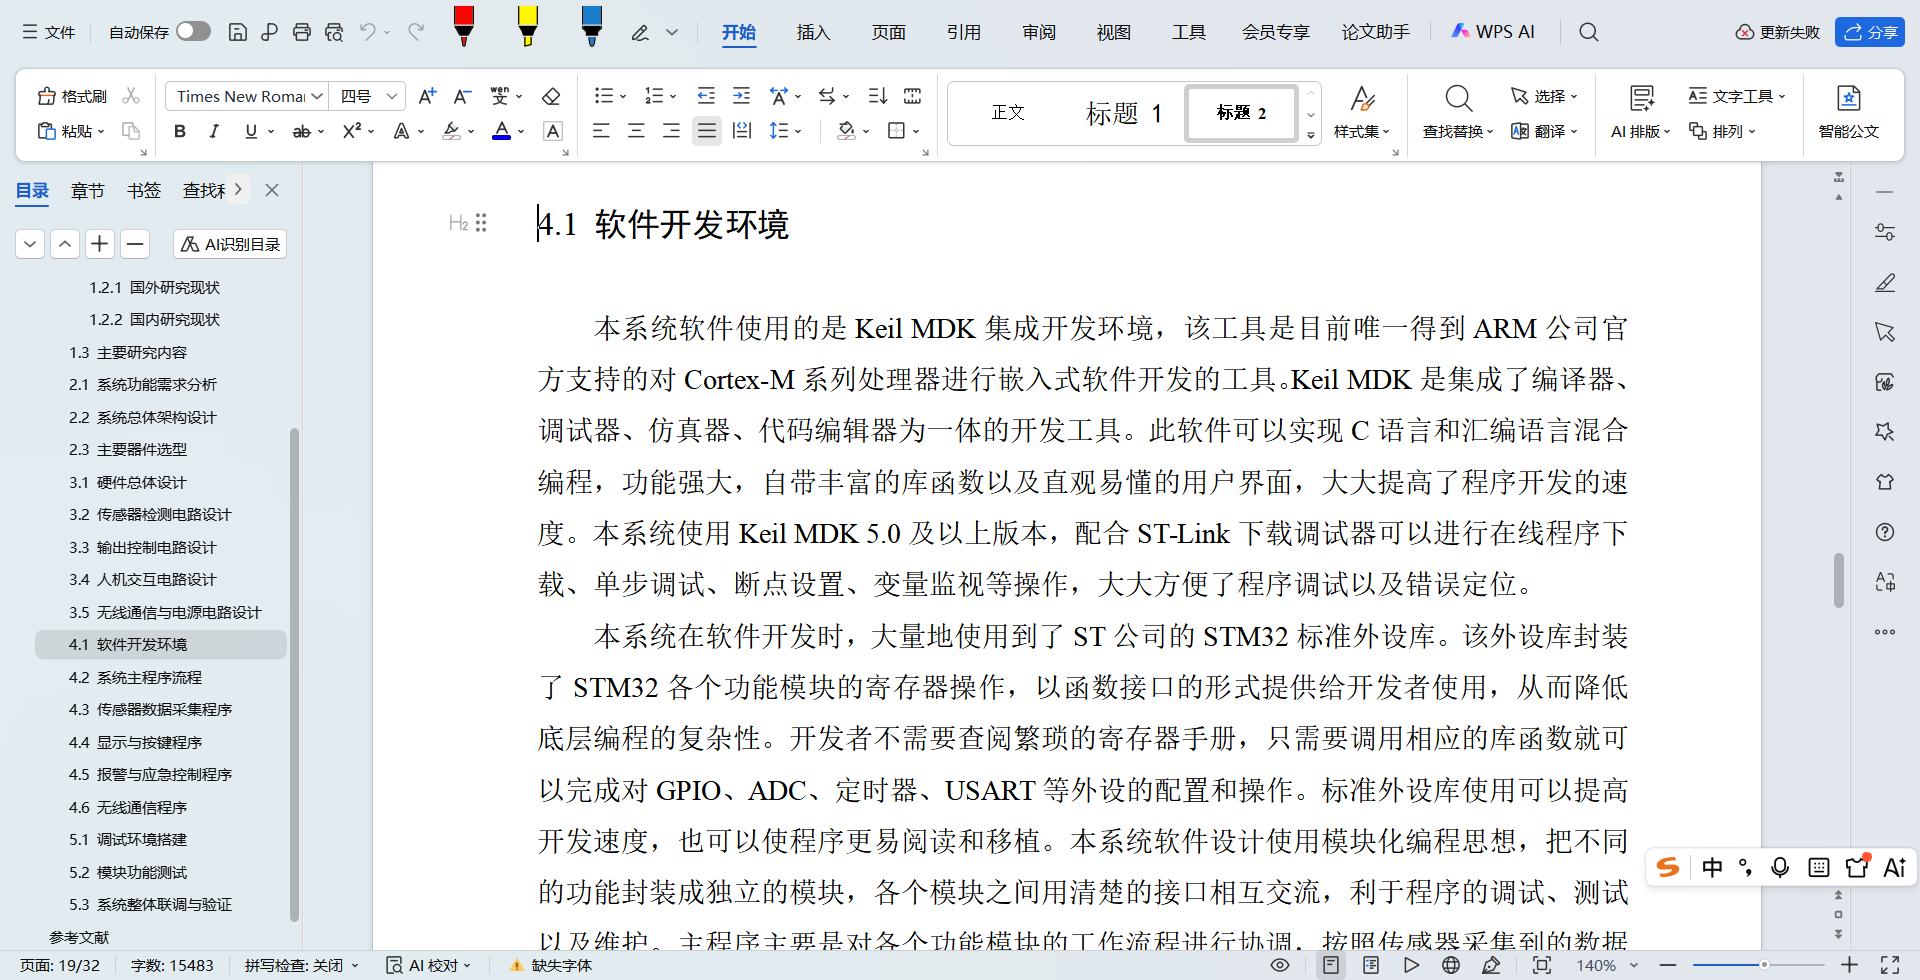The width and height of the screenshot is (1920, 980).
Task: Click the increase font size icon
Action: (427, 96)
